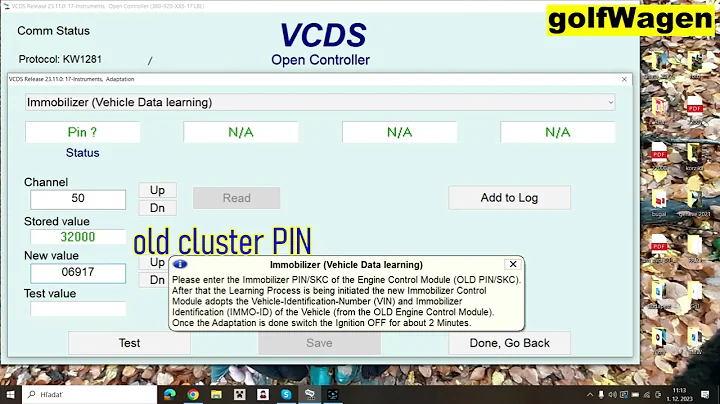
Task: Click the Save button
Action: pyautogui.click(x=319, y=343)
